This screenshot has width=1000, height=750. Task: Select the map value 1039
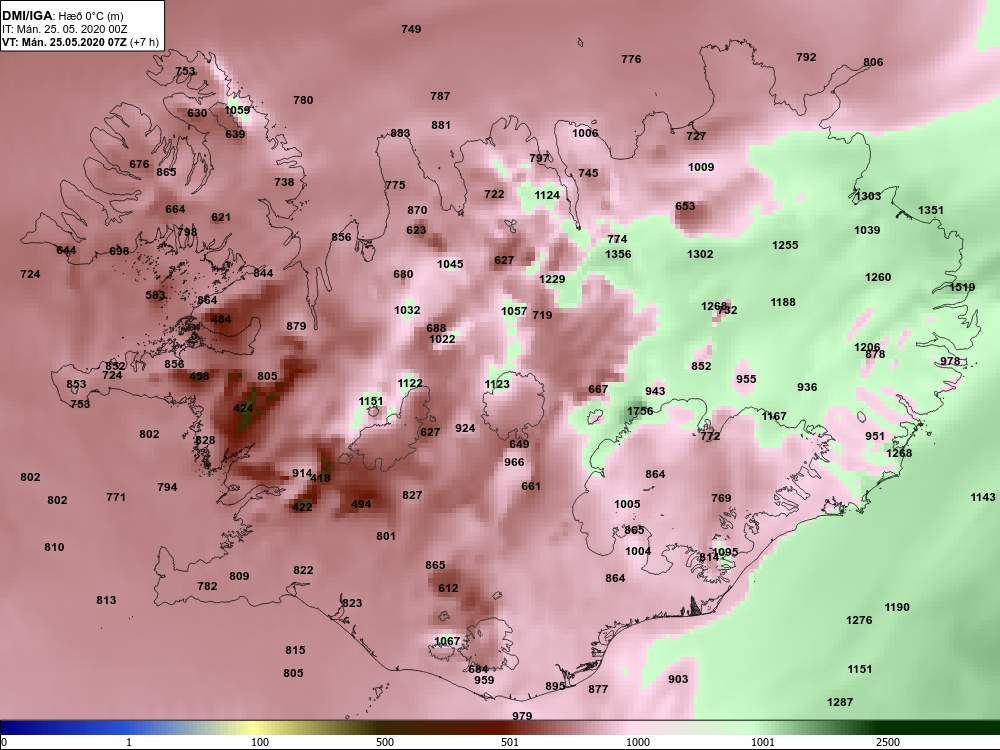click(867, 230)
